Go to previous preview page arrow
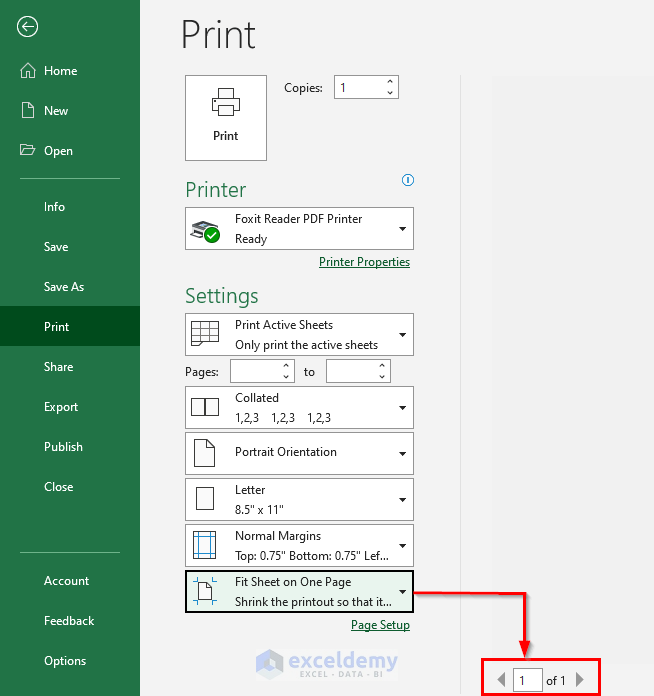 point(501,679)
